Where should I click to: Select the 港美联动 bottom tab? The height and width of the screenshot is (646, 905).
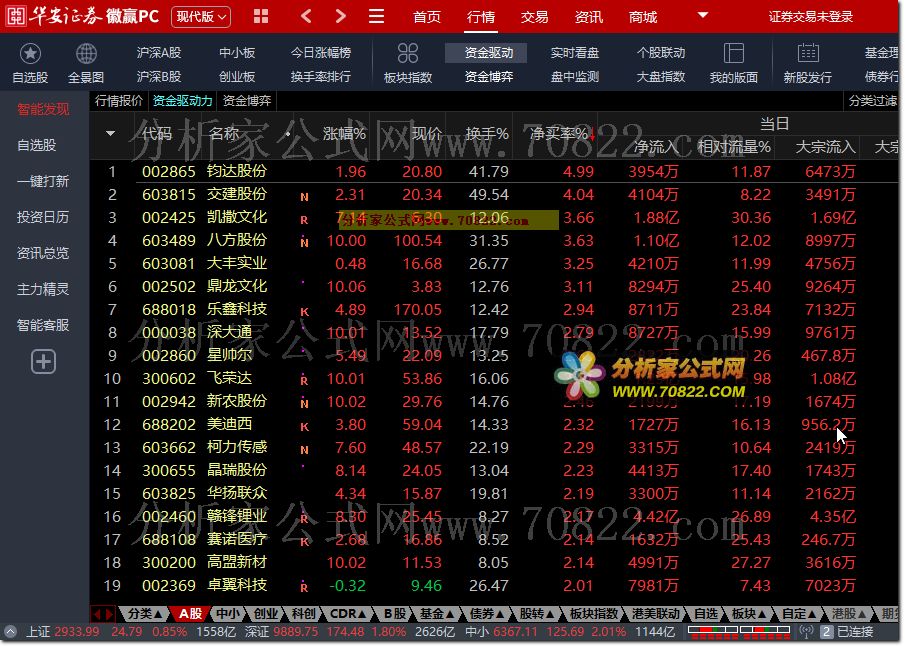pos(656,614)
